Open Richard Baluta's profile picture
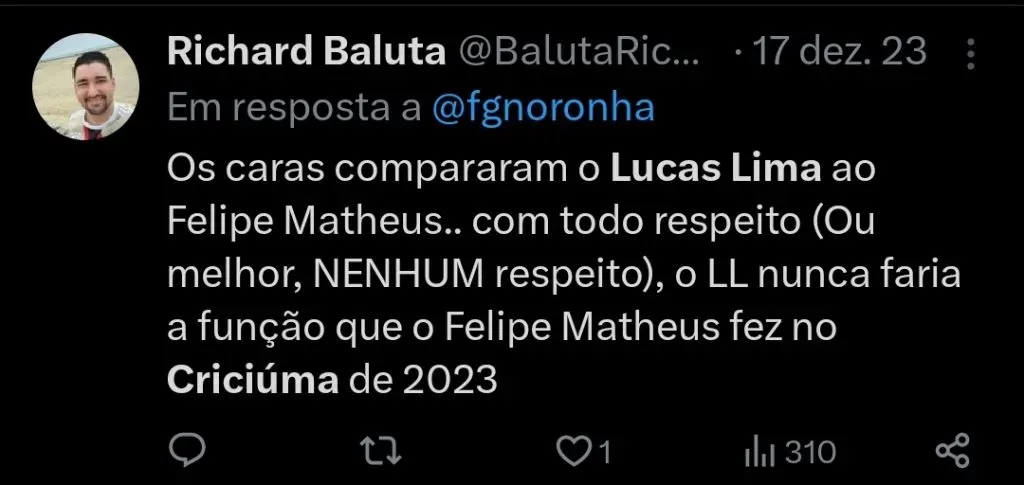The width and height of the screenshot is (1024, 485). click(86, 86)
